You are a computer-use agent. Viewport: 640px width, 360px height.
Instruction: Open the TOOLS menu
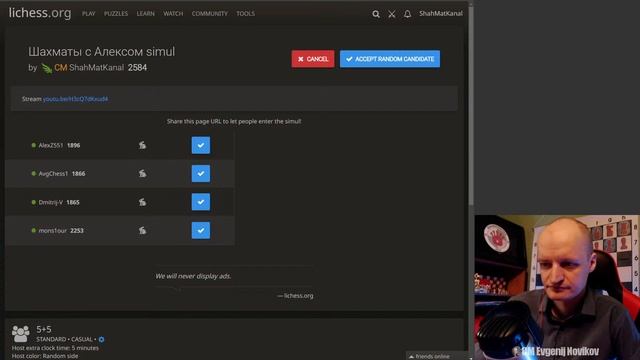click(x=245, y=13)
